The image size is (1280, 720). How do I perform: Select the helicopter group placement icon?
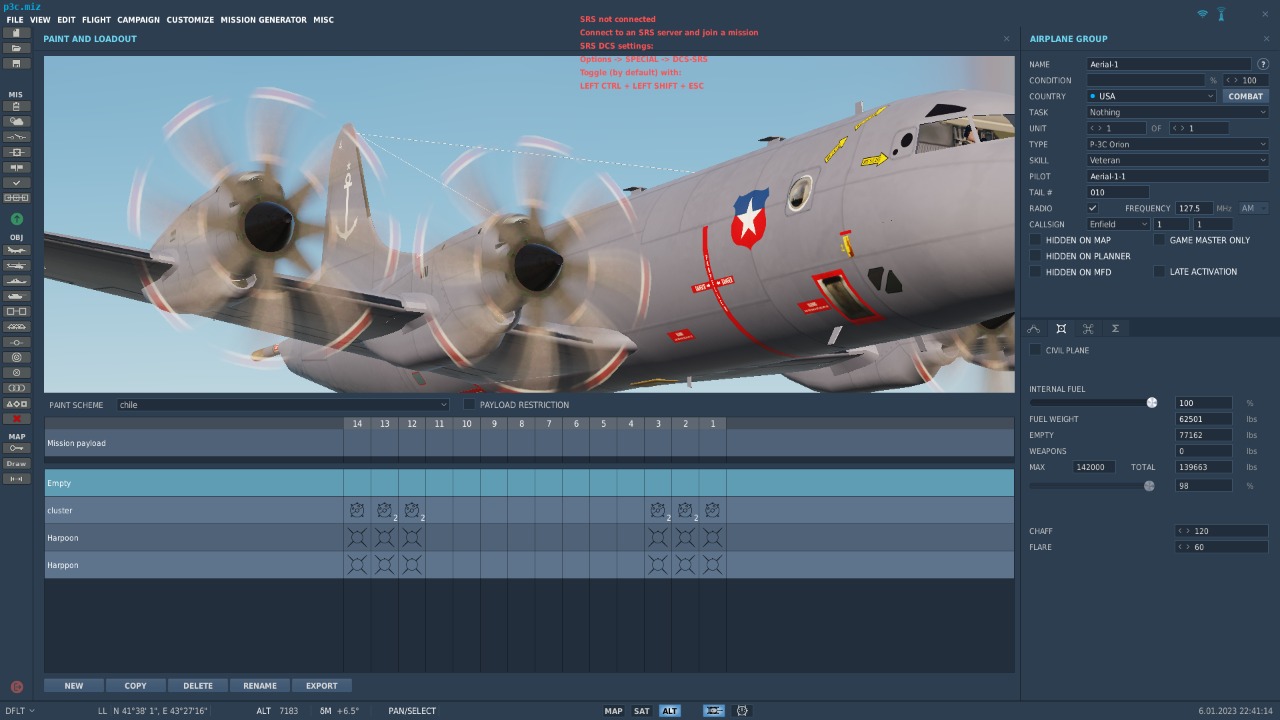pos(17,265)
